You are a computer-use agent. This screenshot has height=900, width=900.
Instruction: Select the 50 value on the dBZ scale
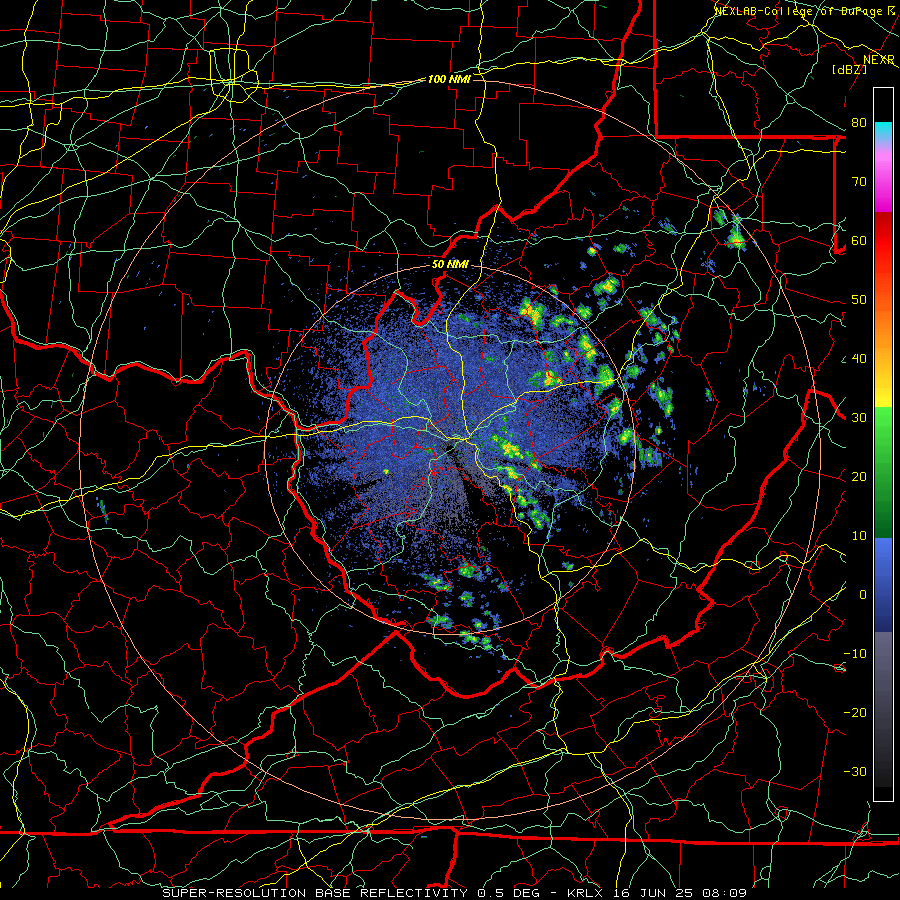(859, 300)
